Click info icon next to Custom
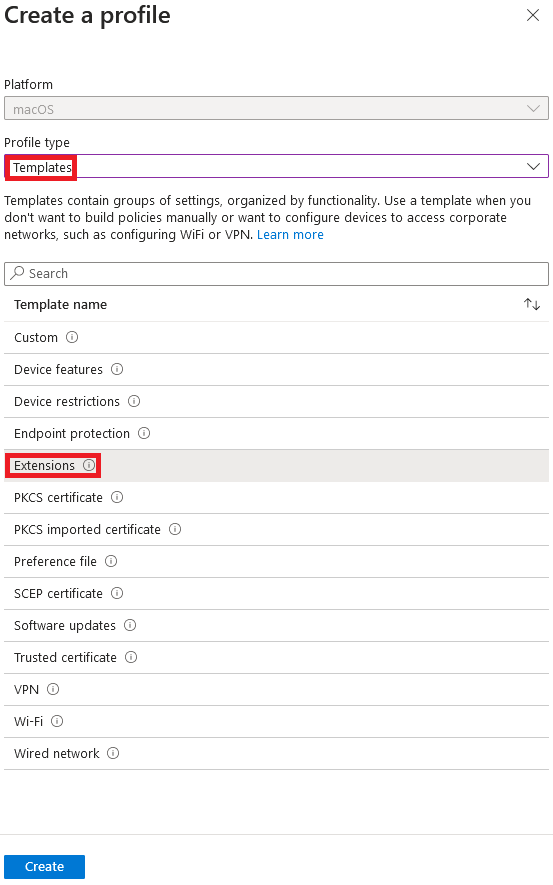This screenshot has width=553, height=885. [x=72, y=338]
